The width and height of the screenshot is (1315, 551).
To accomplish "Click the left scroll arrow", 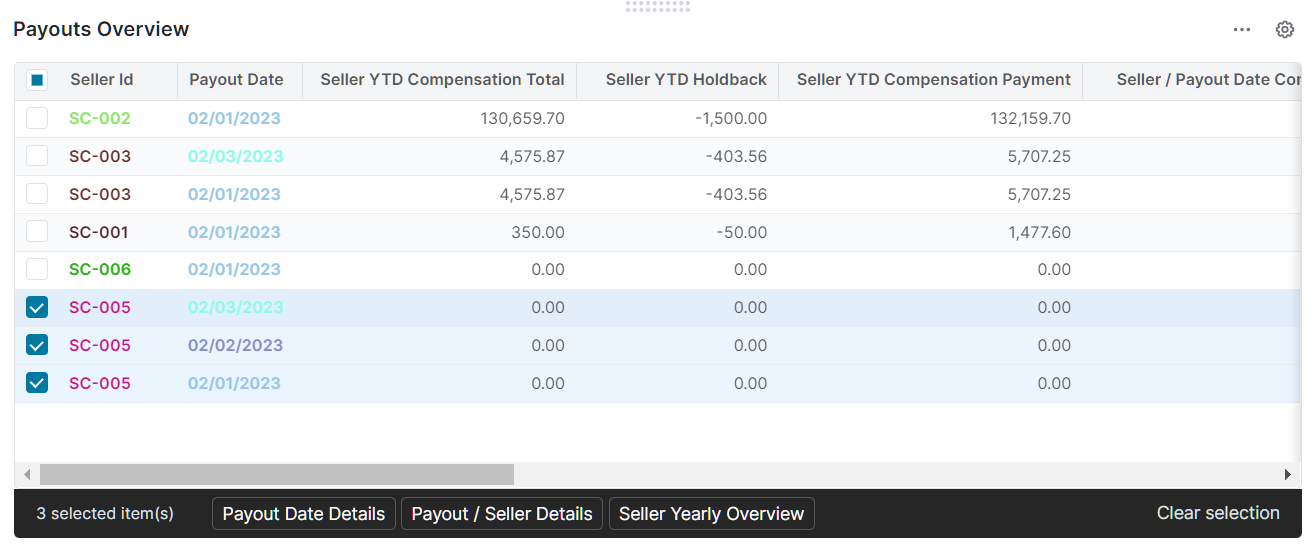I will [27, 474].
